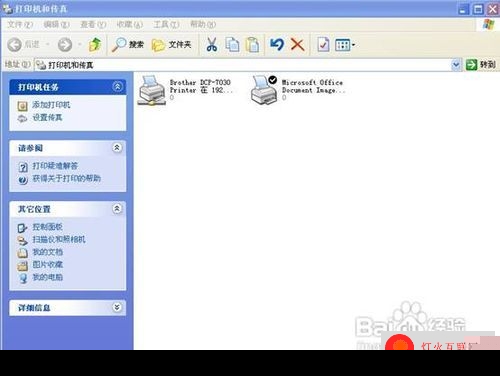Open the Search (搜索) pane

click(128, 44)
